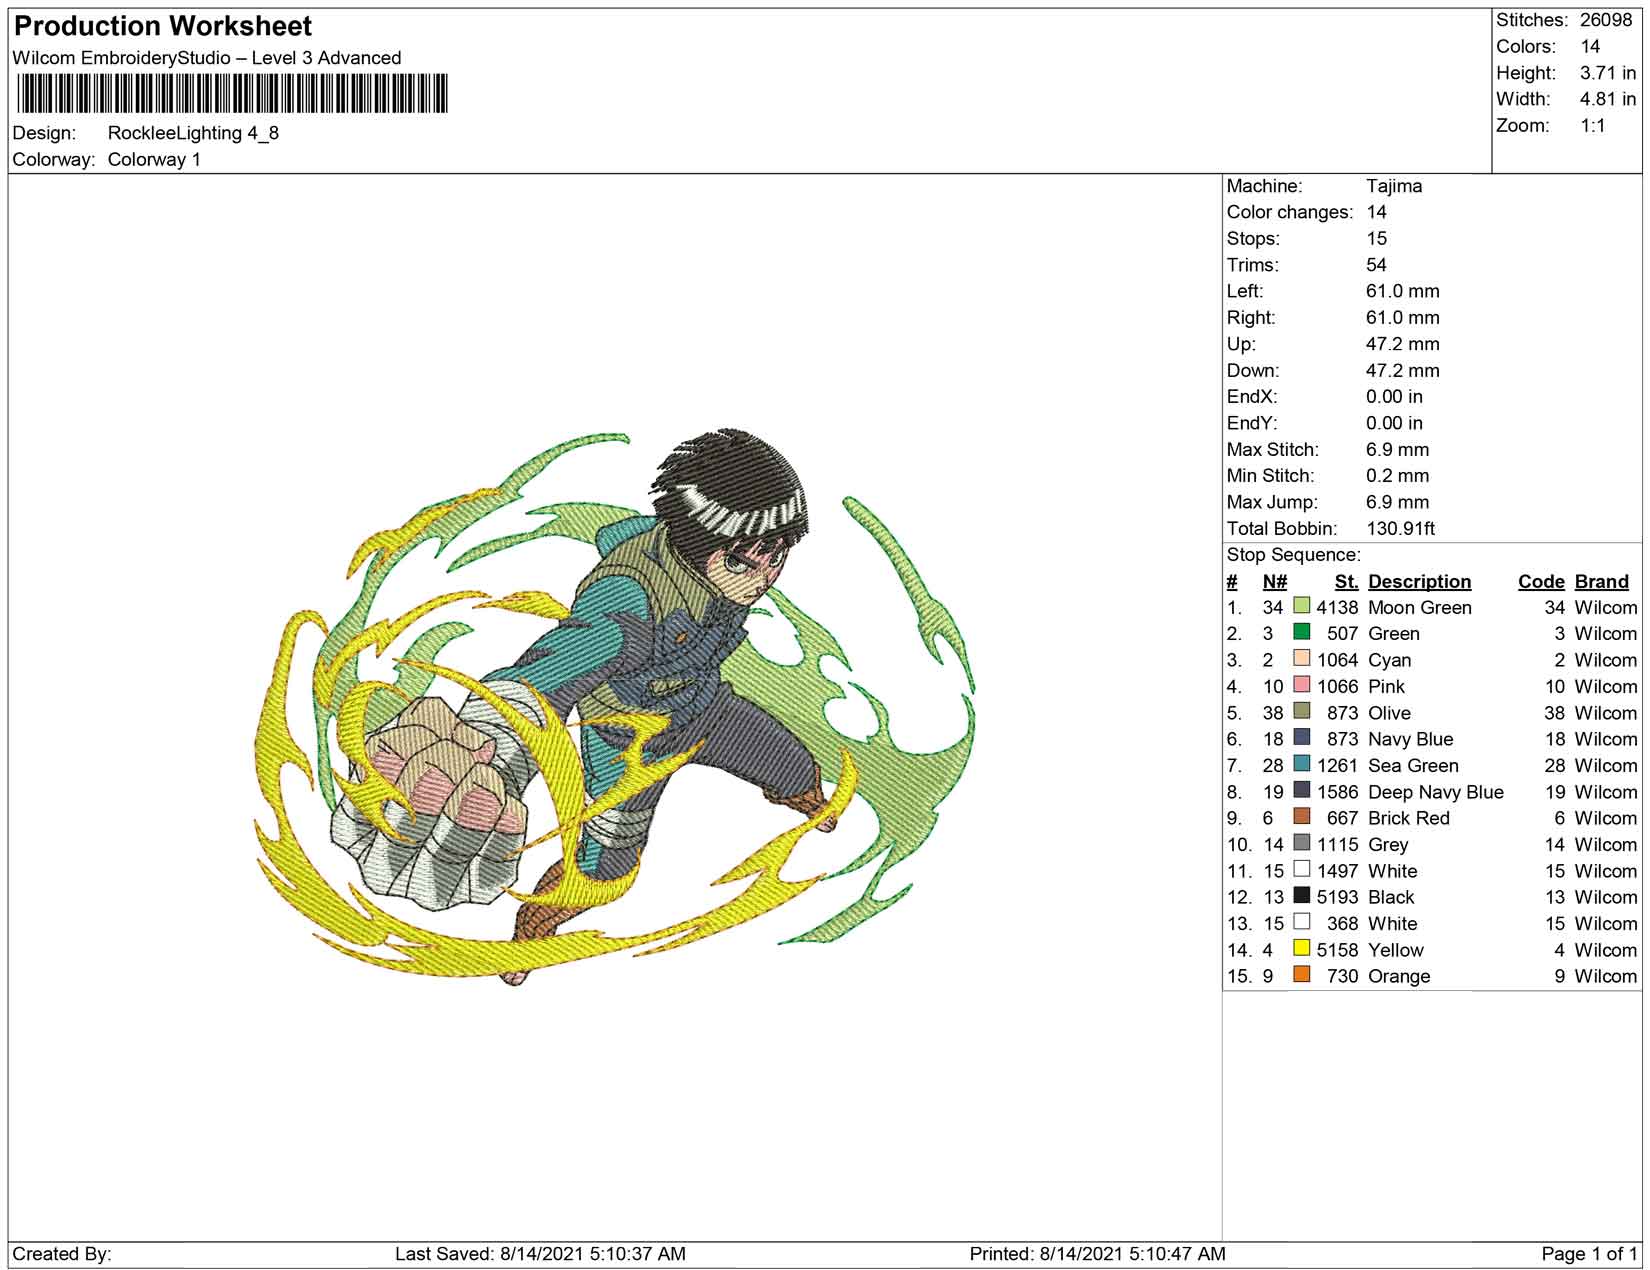This screenshot has height=1270, width=1650.
Task: Click the Page 1 of 1 footer text
Action: click(x=1589, y=1254)
